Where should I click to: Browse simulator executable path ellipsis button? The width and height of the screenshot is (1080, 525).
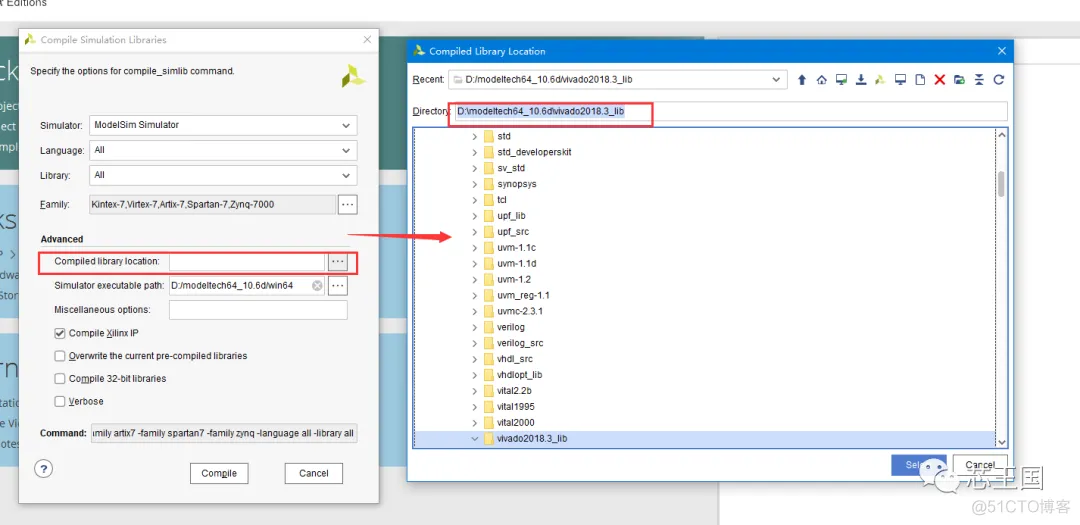point(338,286)
